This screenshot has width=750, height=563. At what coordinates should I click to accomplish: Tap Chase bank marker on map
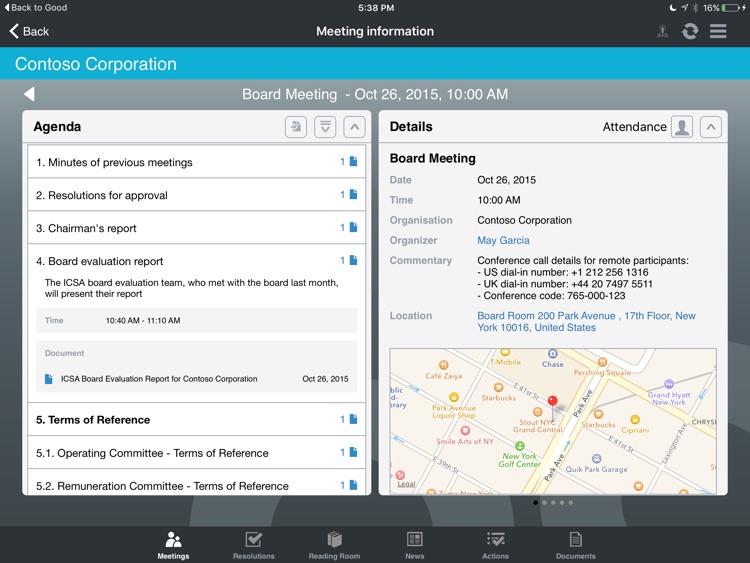[552, 354]
